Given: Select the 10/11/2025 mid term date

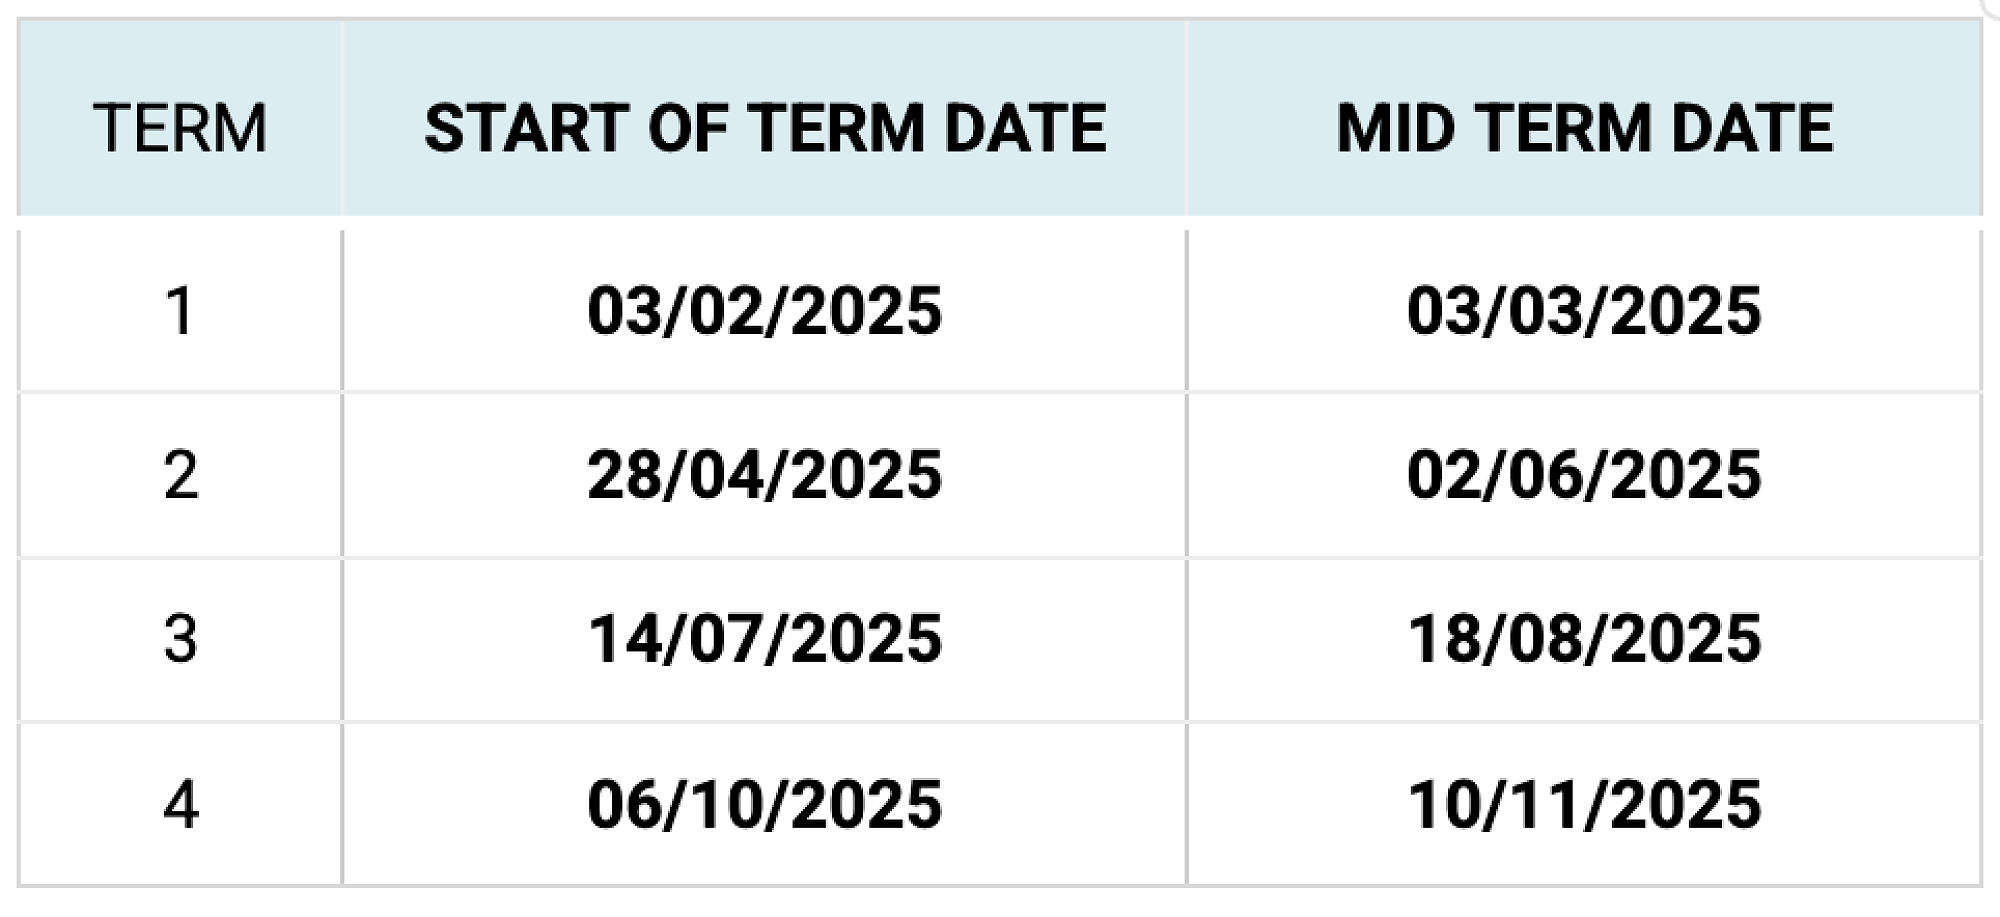Looking at the screenshot, I should point(1585,804).
